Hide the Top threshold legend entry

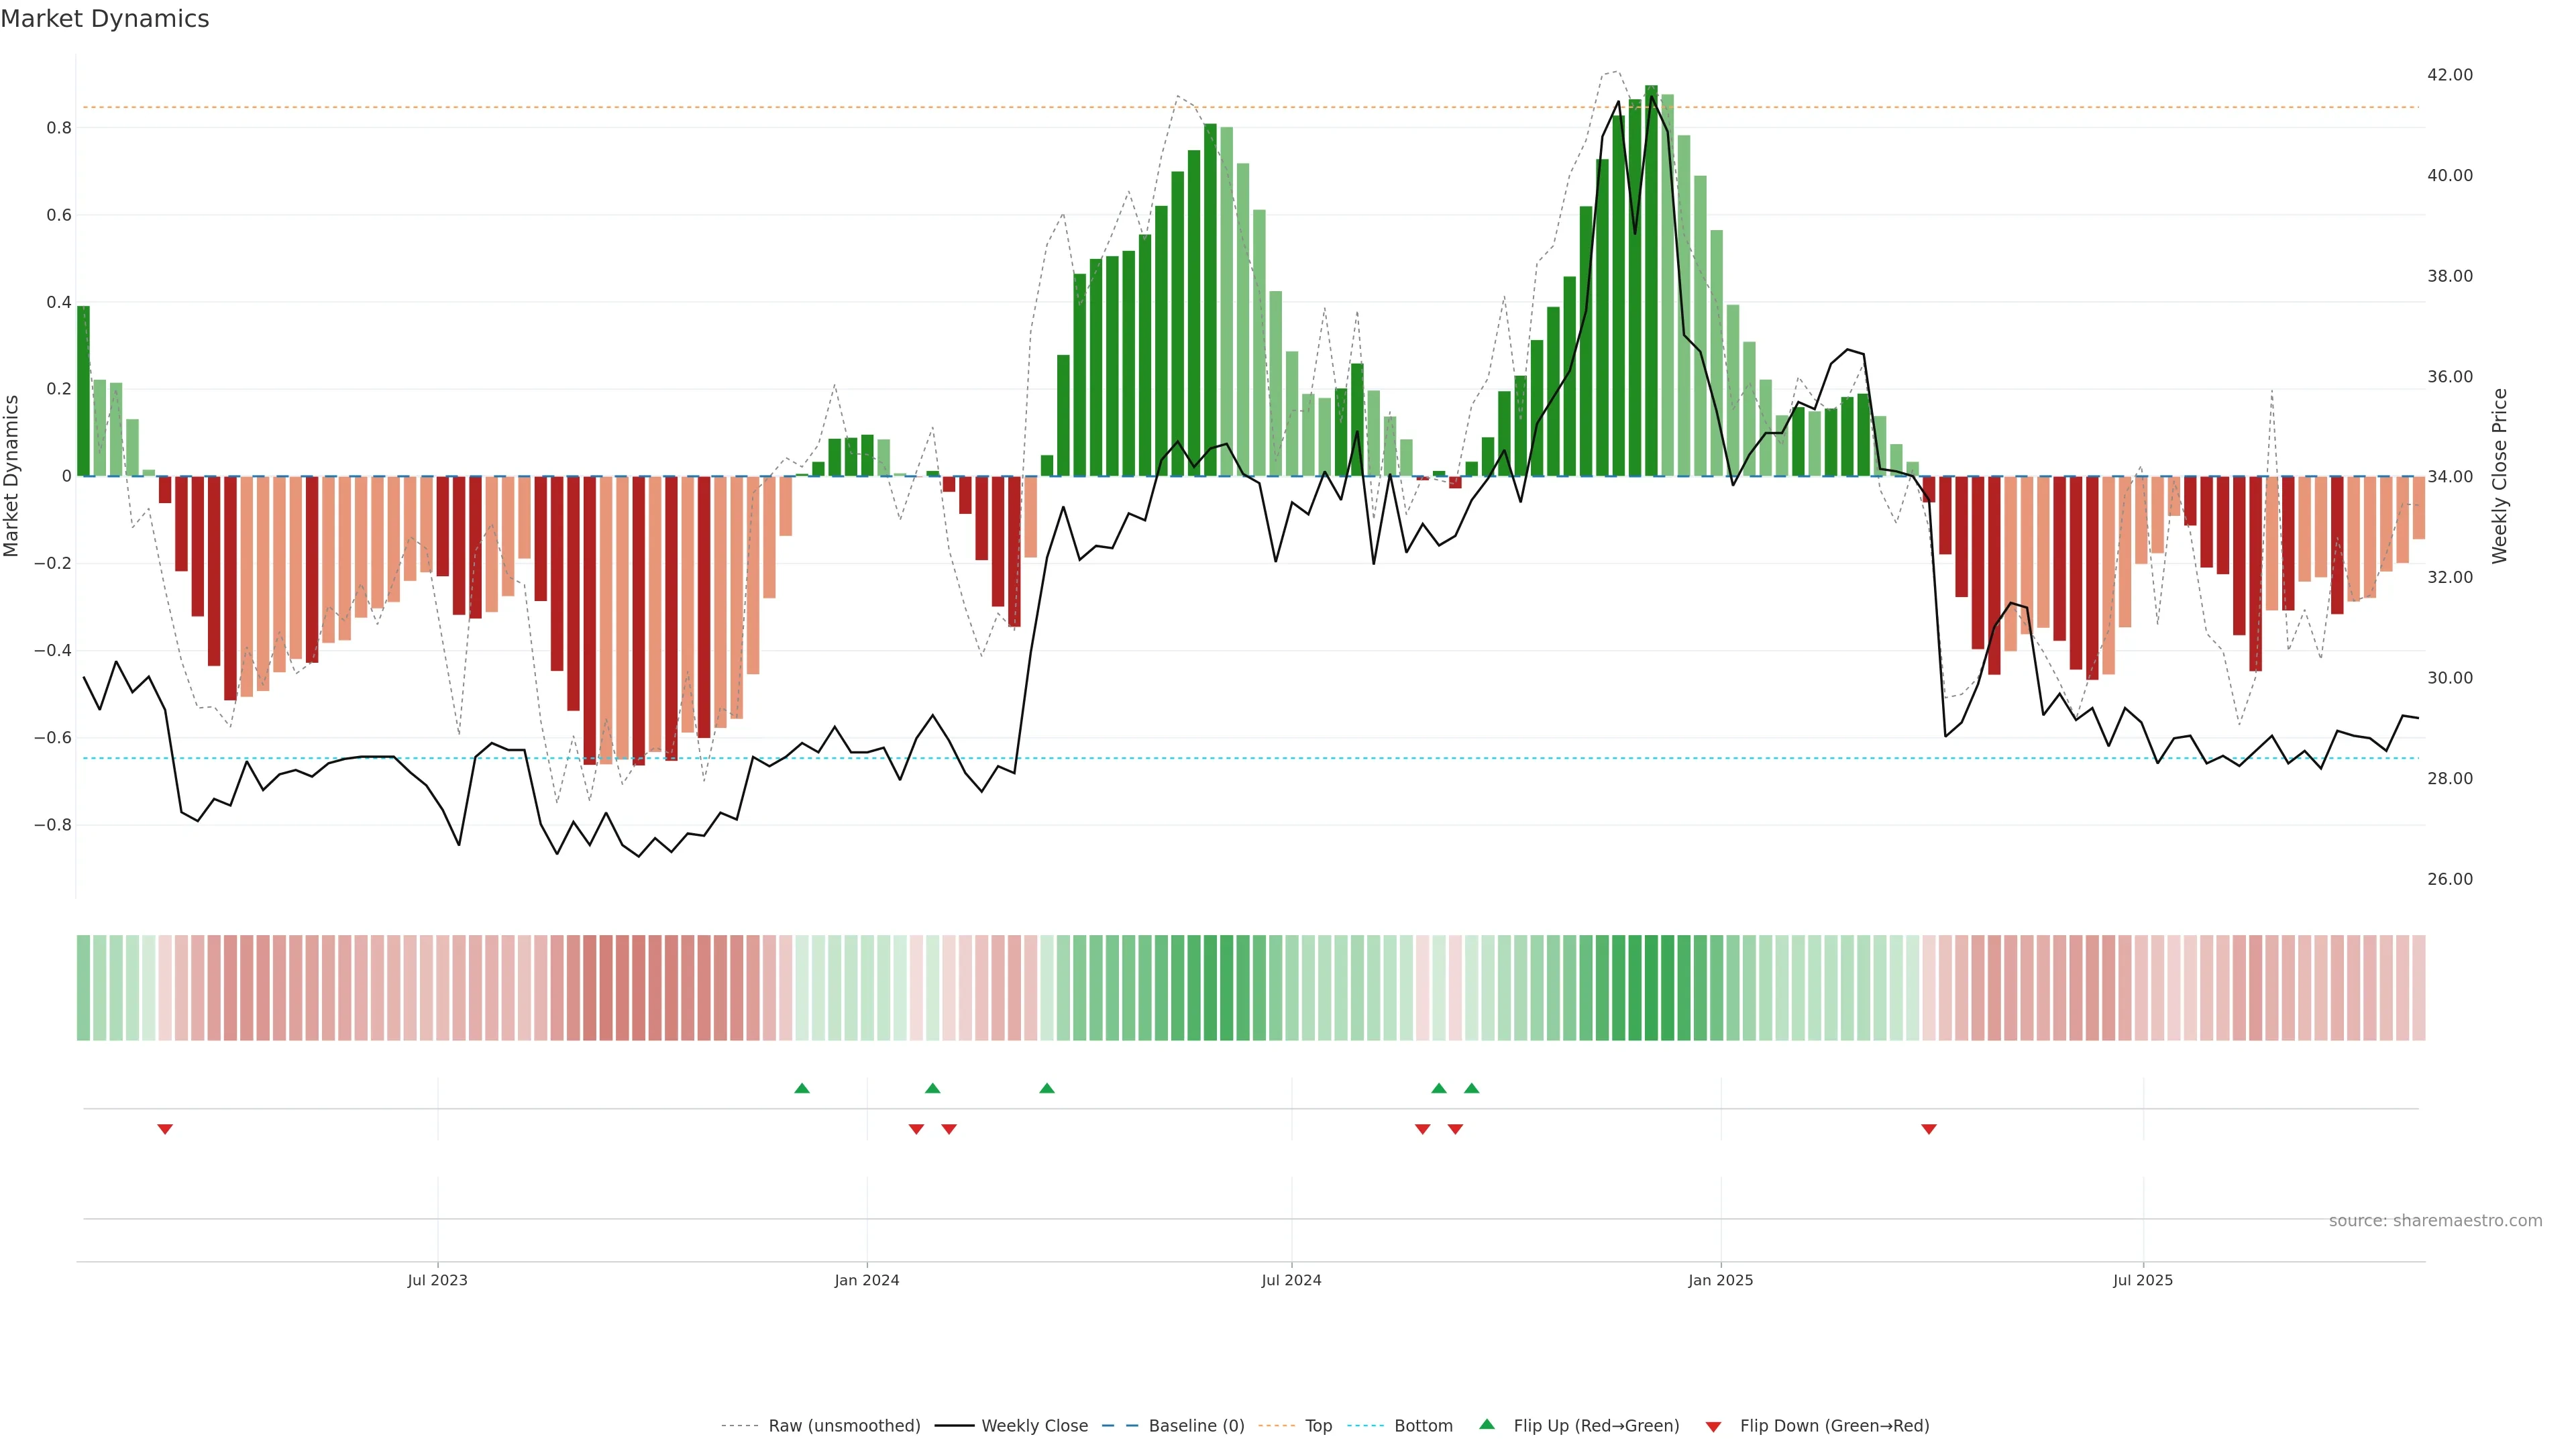[x=1318, y=1426]
